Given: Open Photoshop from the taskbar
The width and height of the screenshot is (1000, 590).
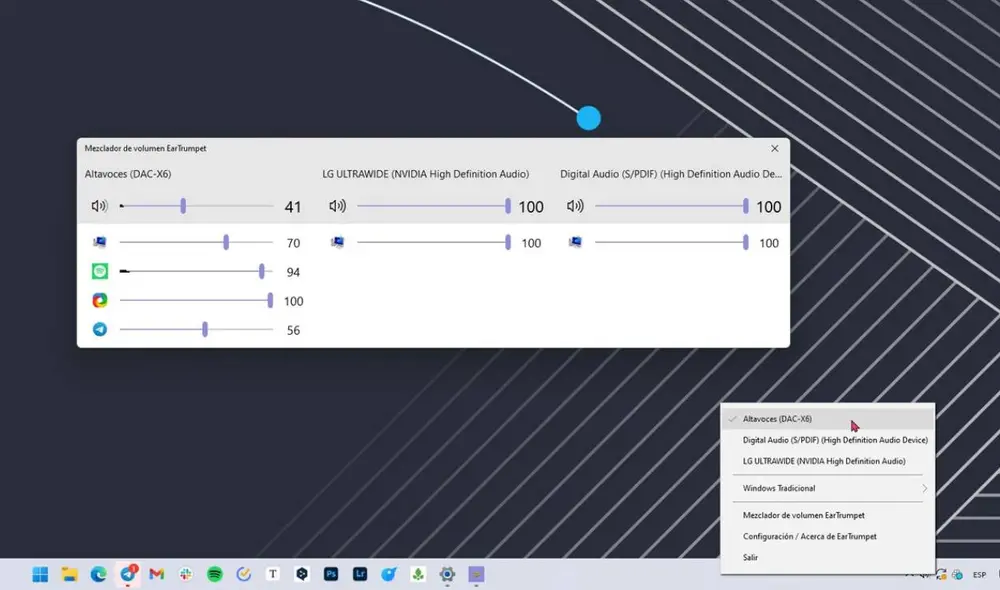Looking at the screenshot, I should 330,575.
